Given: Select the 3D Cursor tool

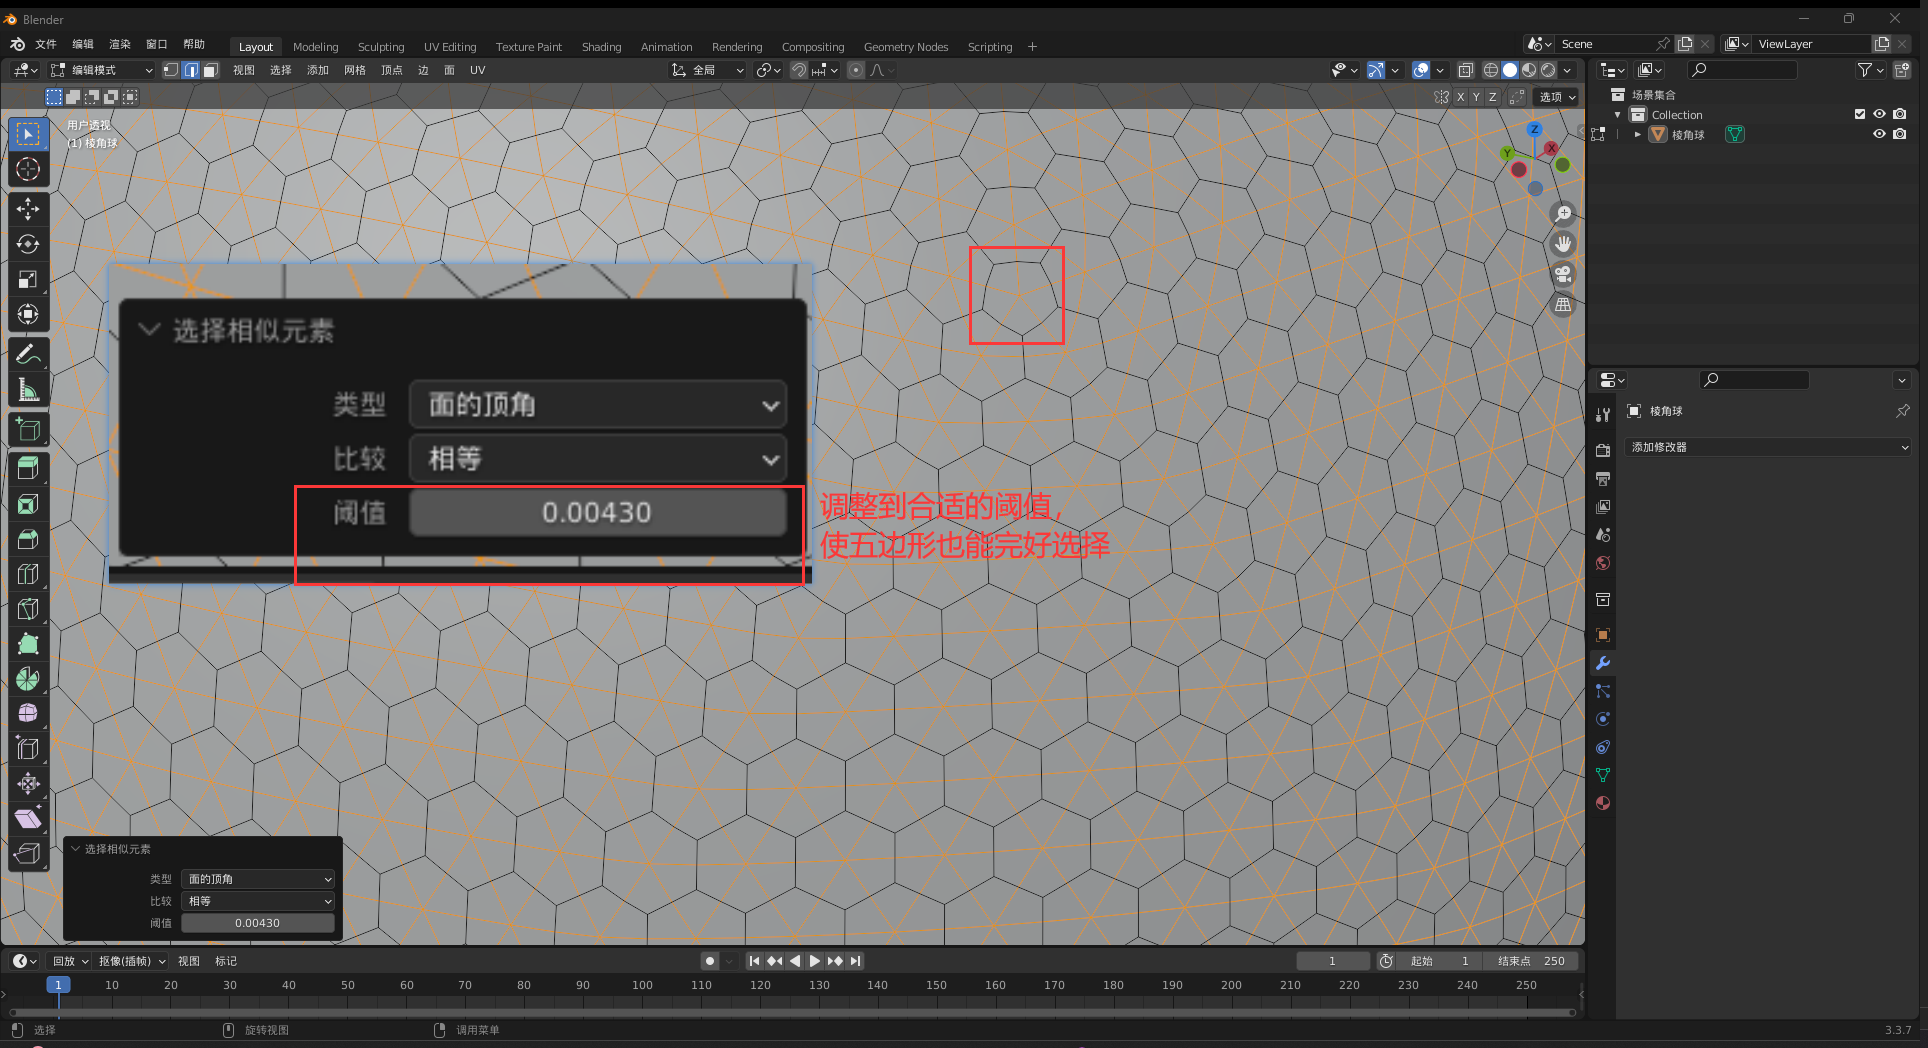Looking at the screenshot, I should tap(28, 169).
